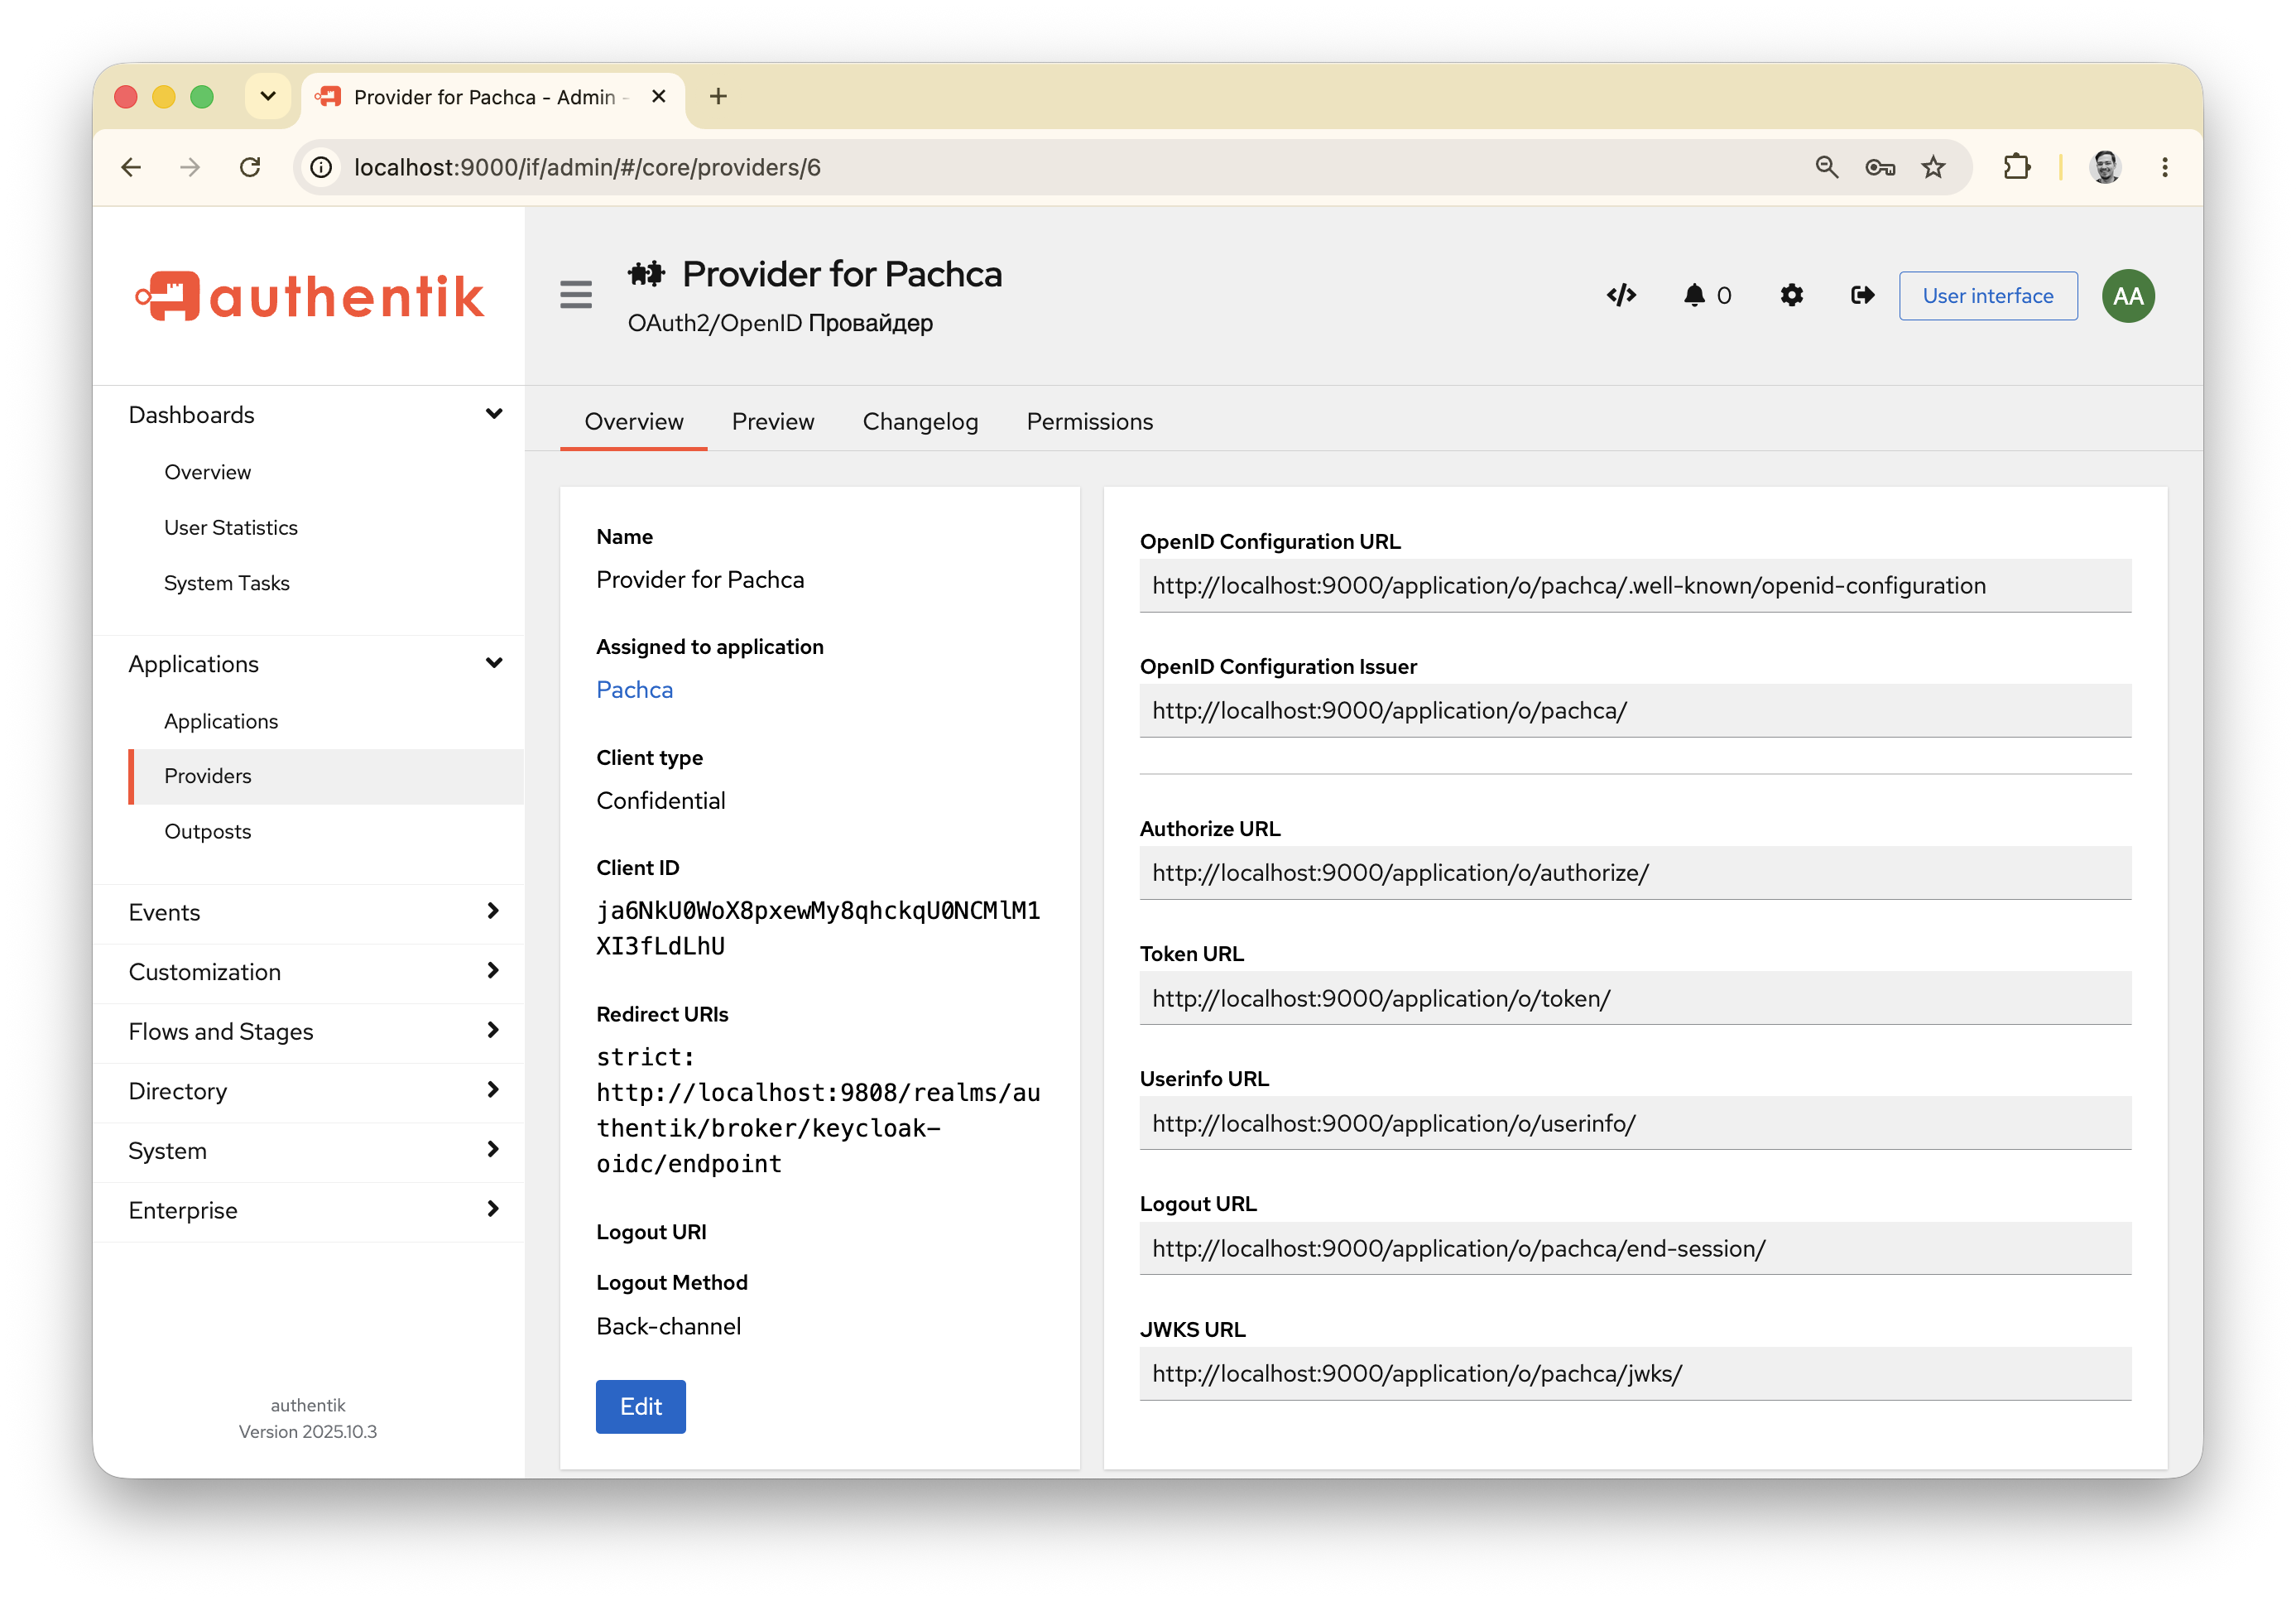The height and width of the screenshot is (1601, 2296).
Task: Open Outposts in the sidebar
Action: [208, 831]
